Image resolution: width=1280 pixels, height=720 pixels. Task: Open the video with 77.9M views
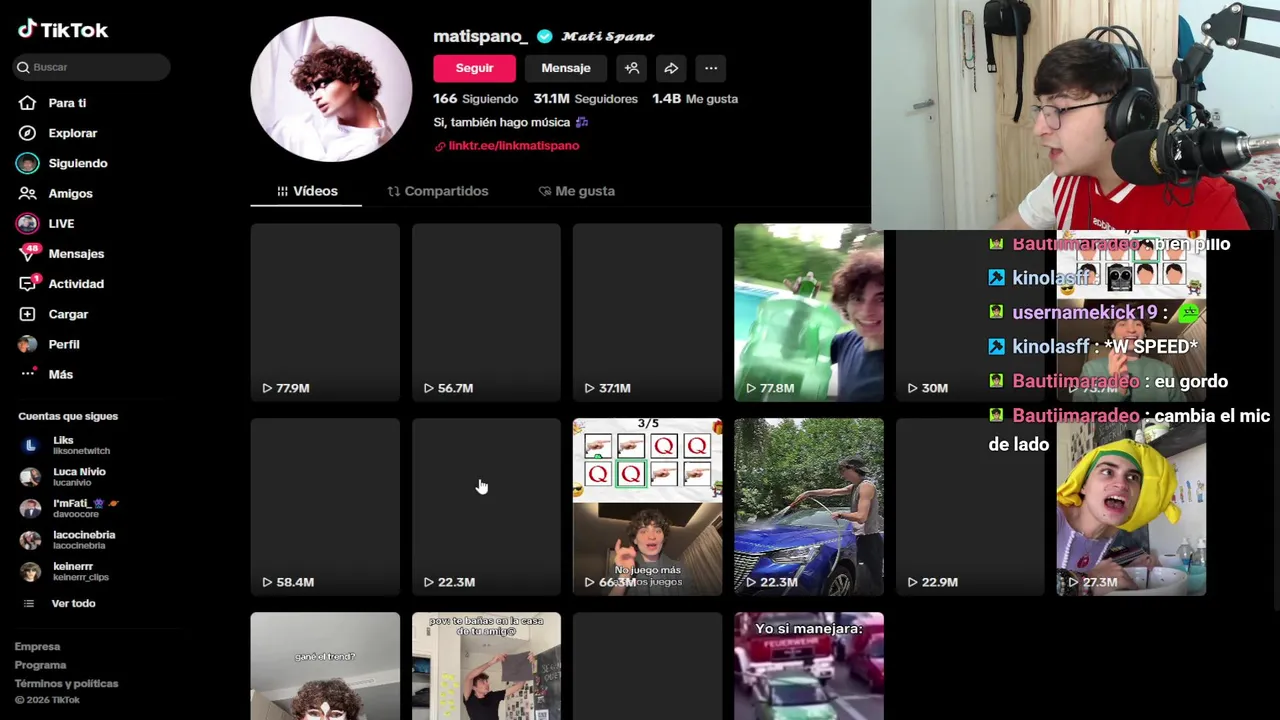point(325,312)
